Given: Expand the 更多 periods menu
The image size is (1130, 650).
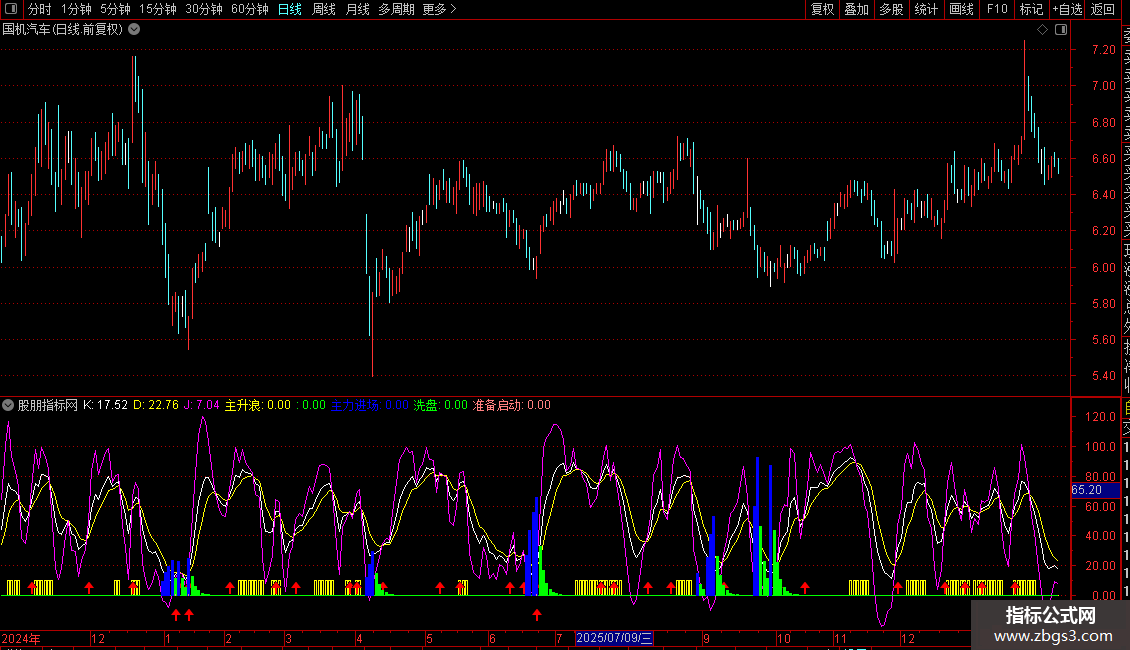Looking at the screenshot, I should point(439,10).
